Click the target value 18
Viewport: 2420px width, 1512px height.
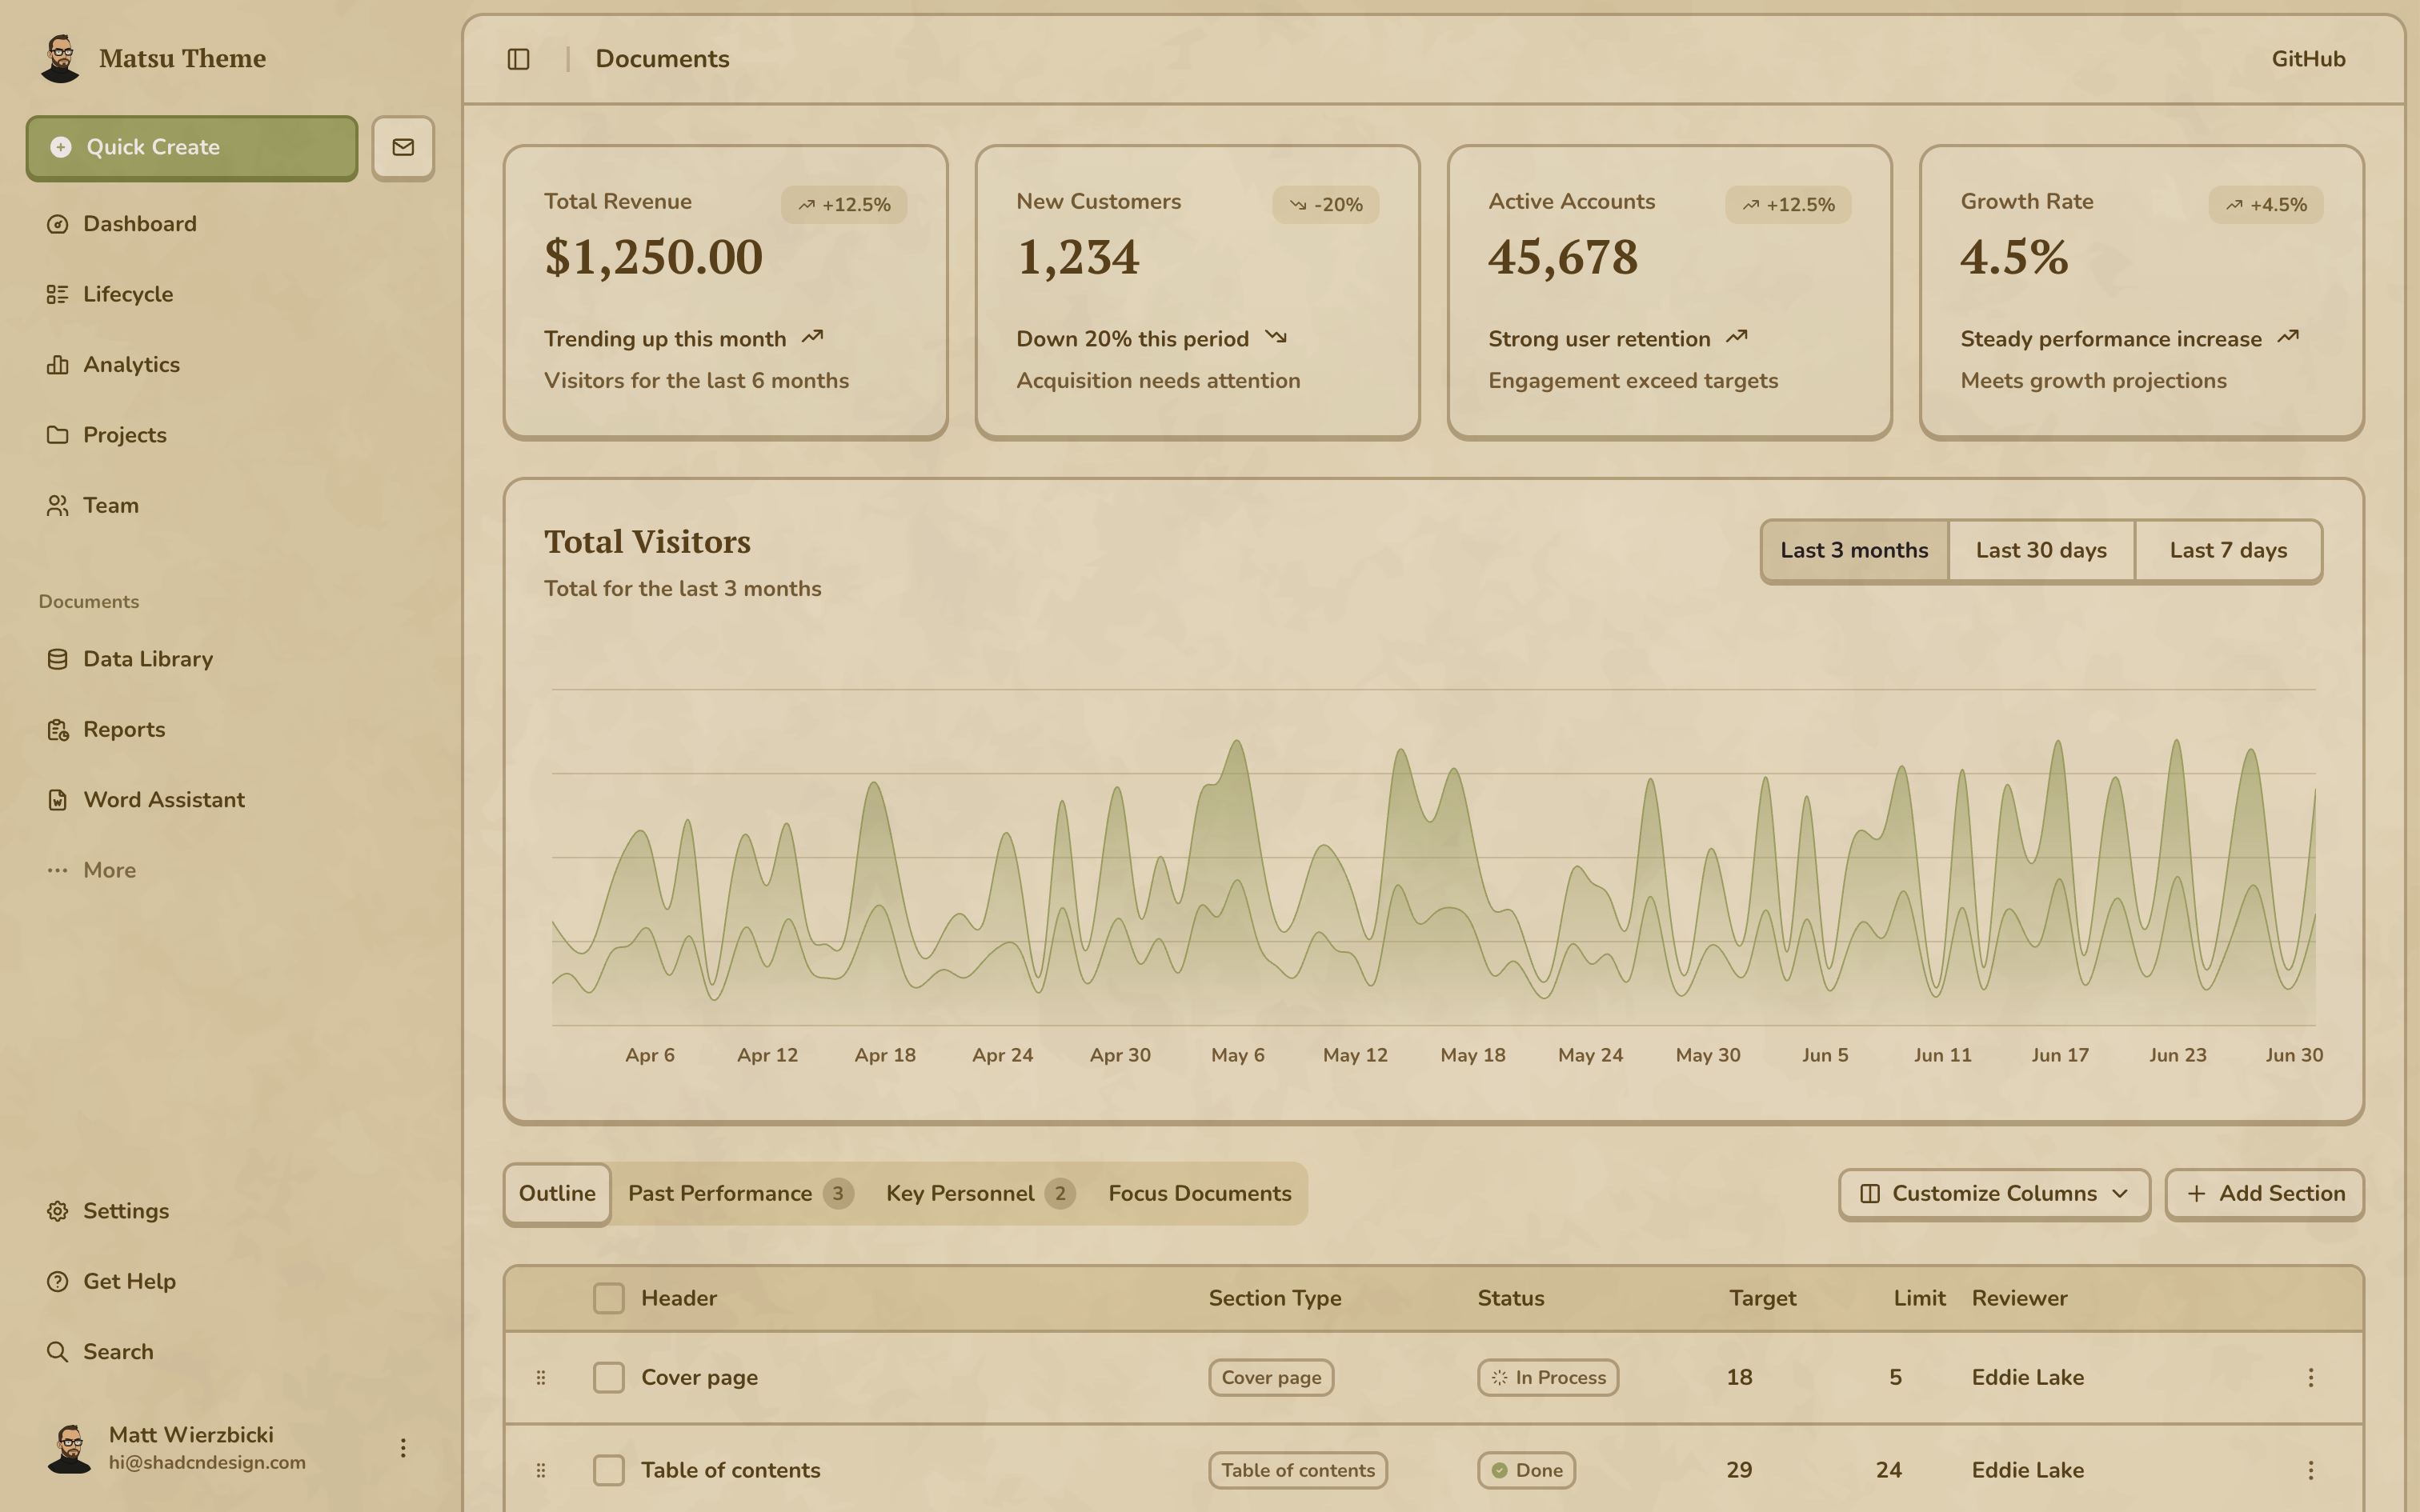click(1739, 1378)
